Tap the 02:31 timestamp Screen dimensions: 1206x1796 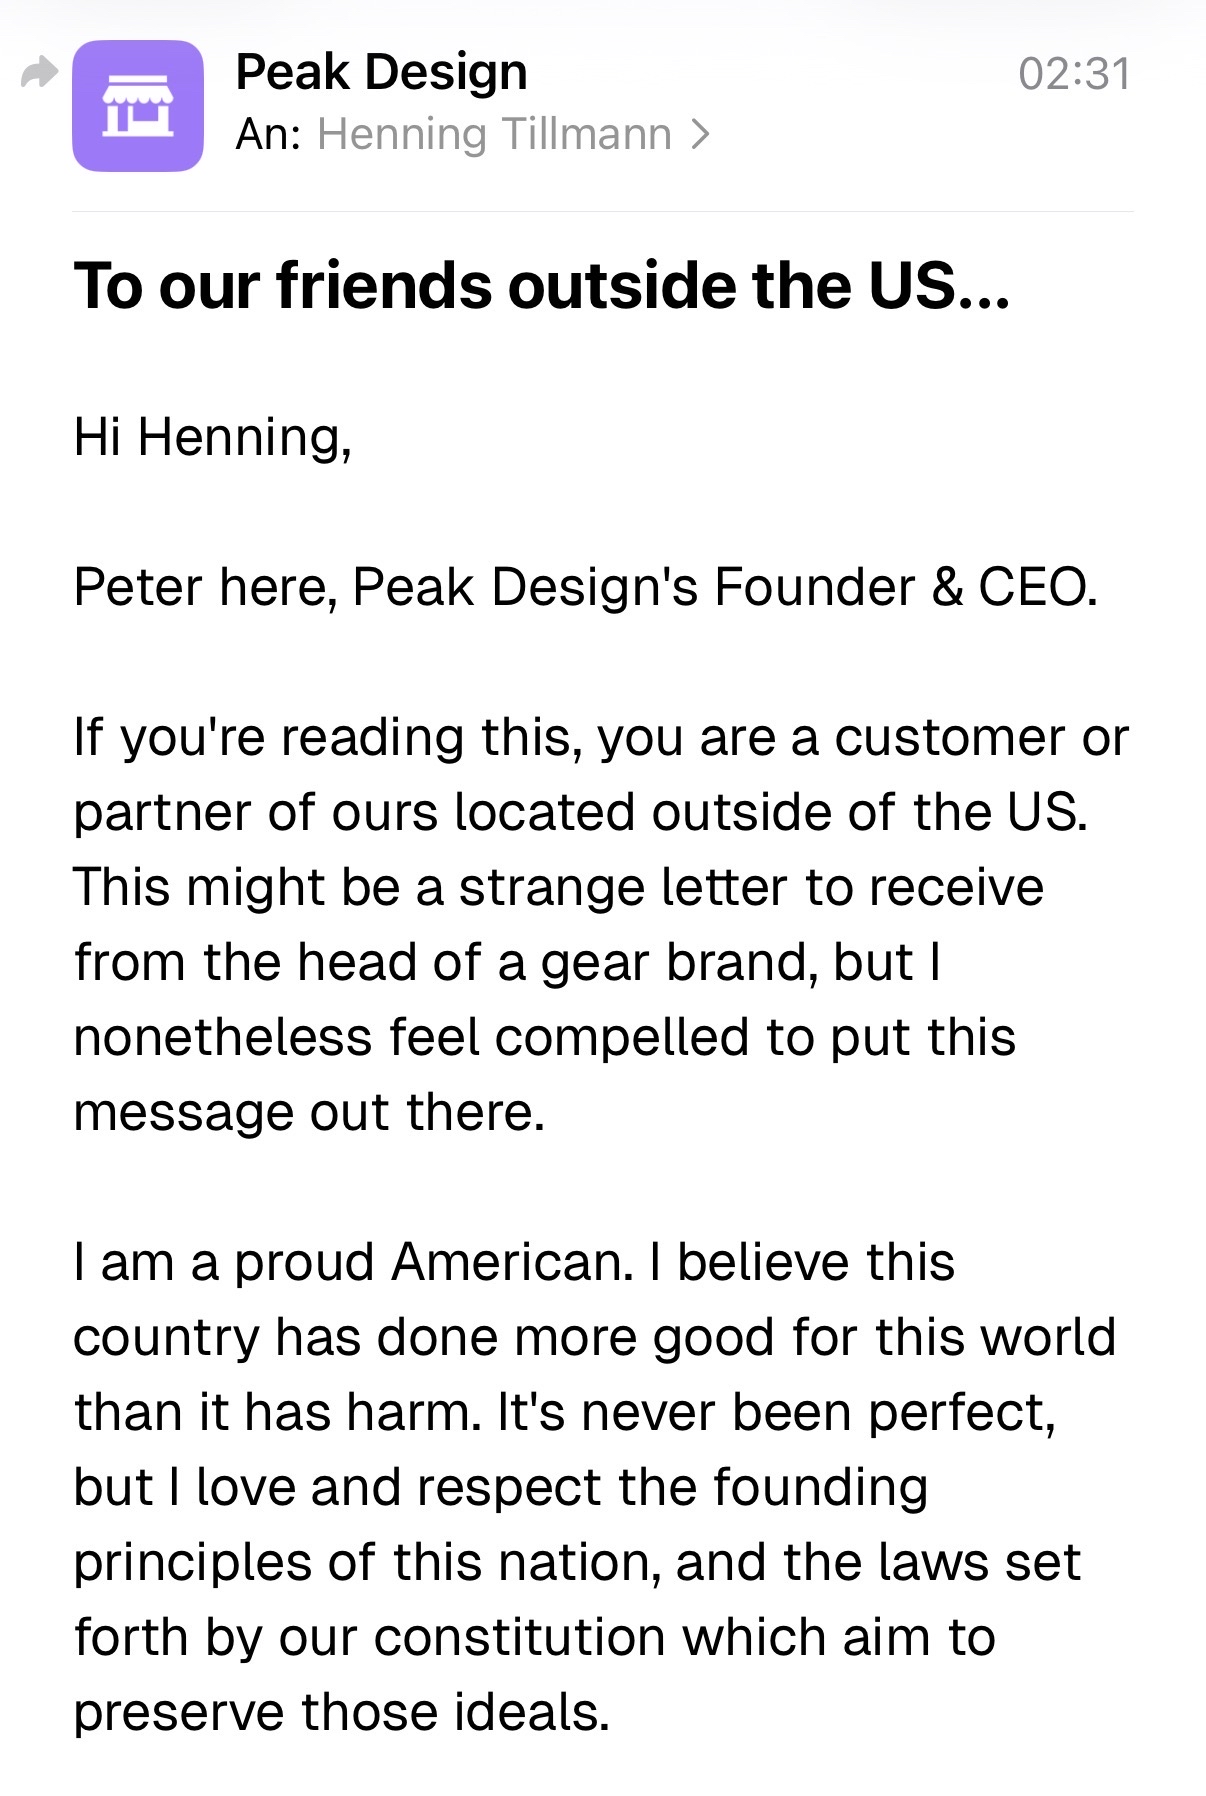tap(1074, 74)
